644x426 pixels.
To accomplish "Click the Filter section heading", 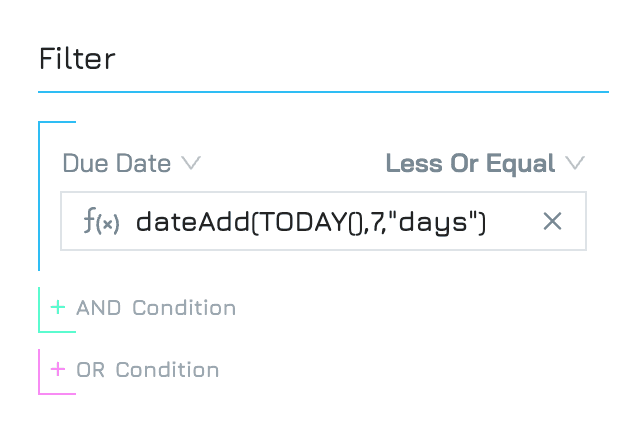I will (x=77, y=59).
